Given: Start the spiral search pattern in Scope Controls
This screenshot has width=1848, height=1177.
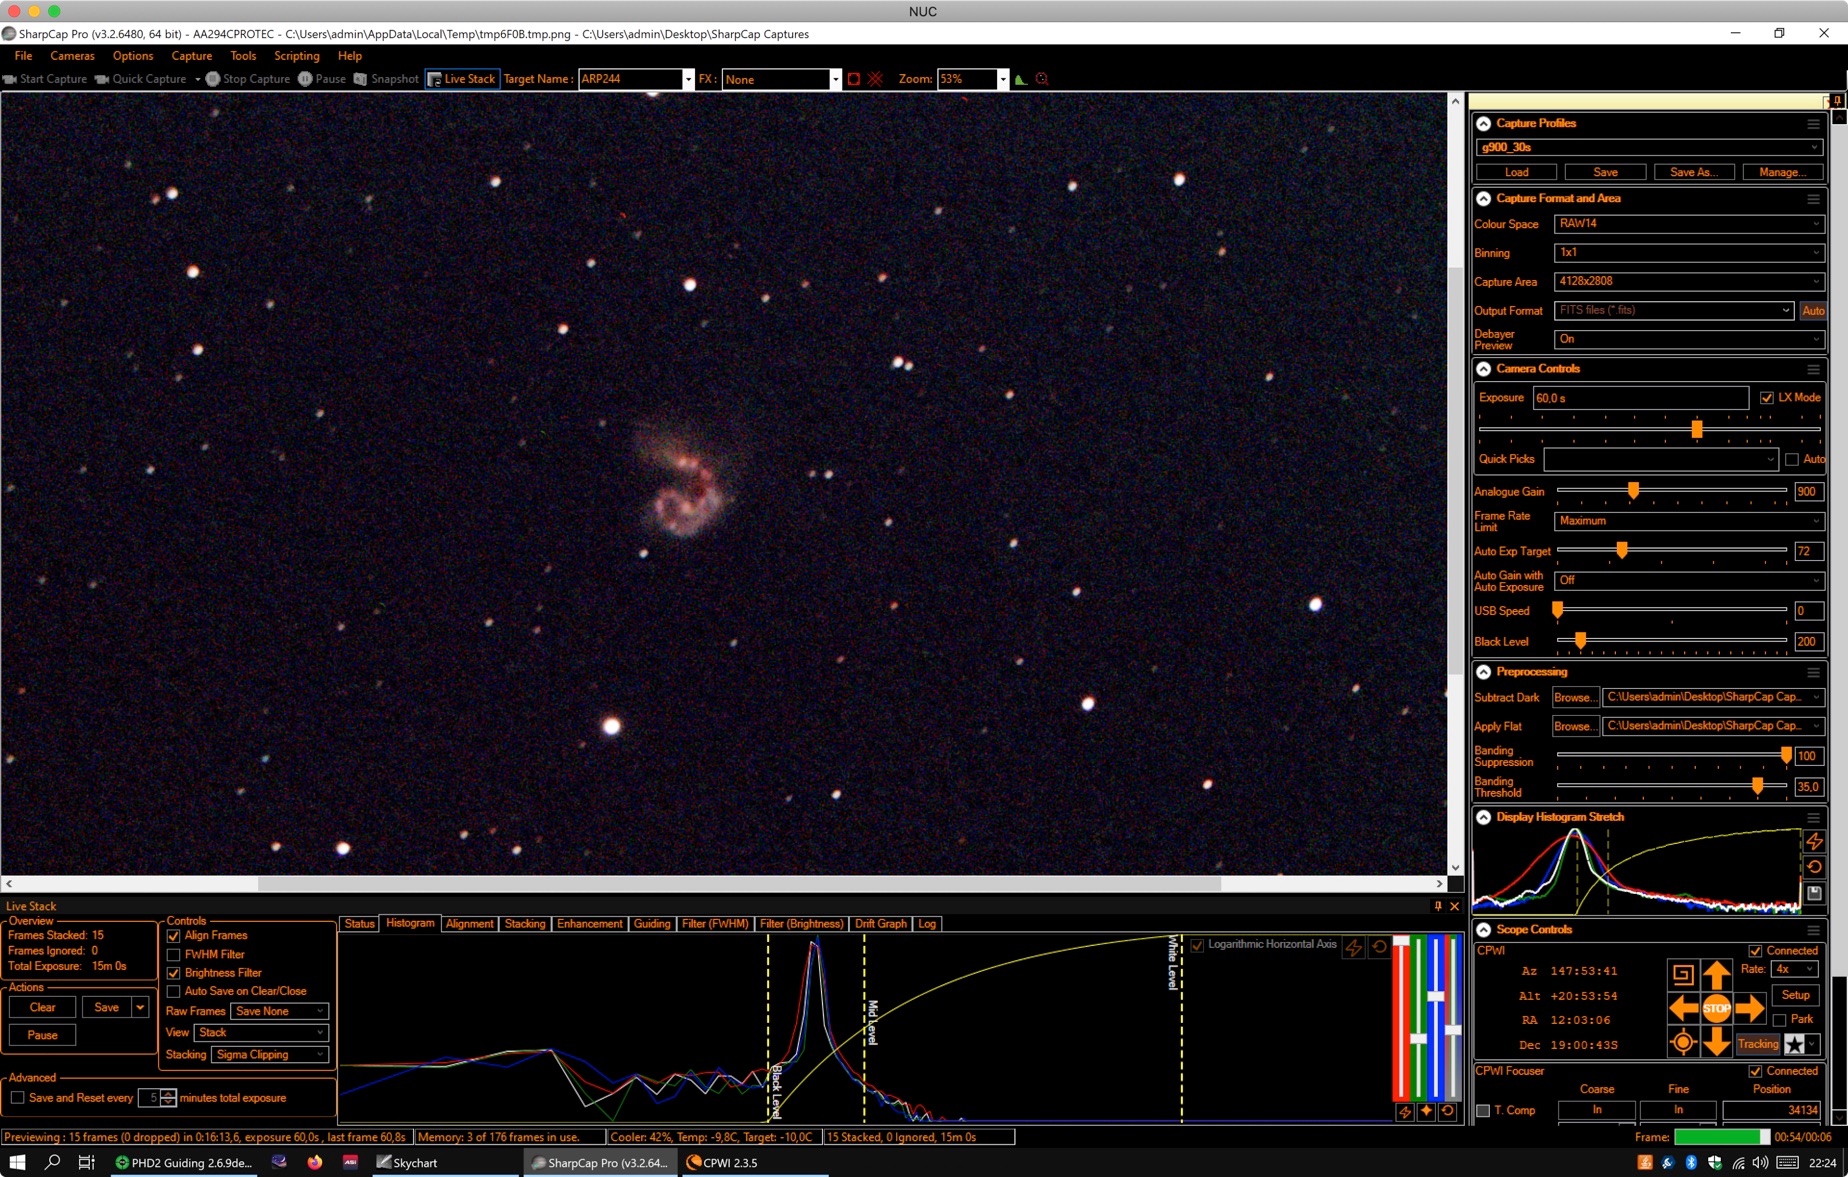Looking at the screenshot, I should pos(1683,974).
